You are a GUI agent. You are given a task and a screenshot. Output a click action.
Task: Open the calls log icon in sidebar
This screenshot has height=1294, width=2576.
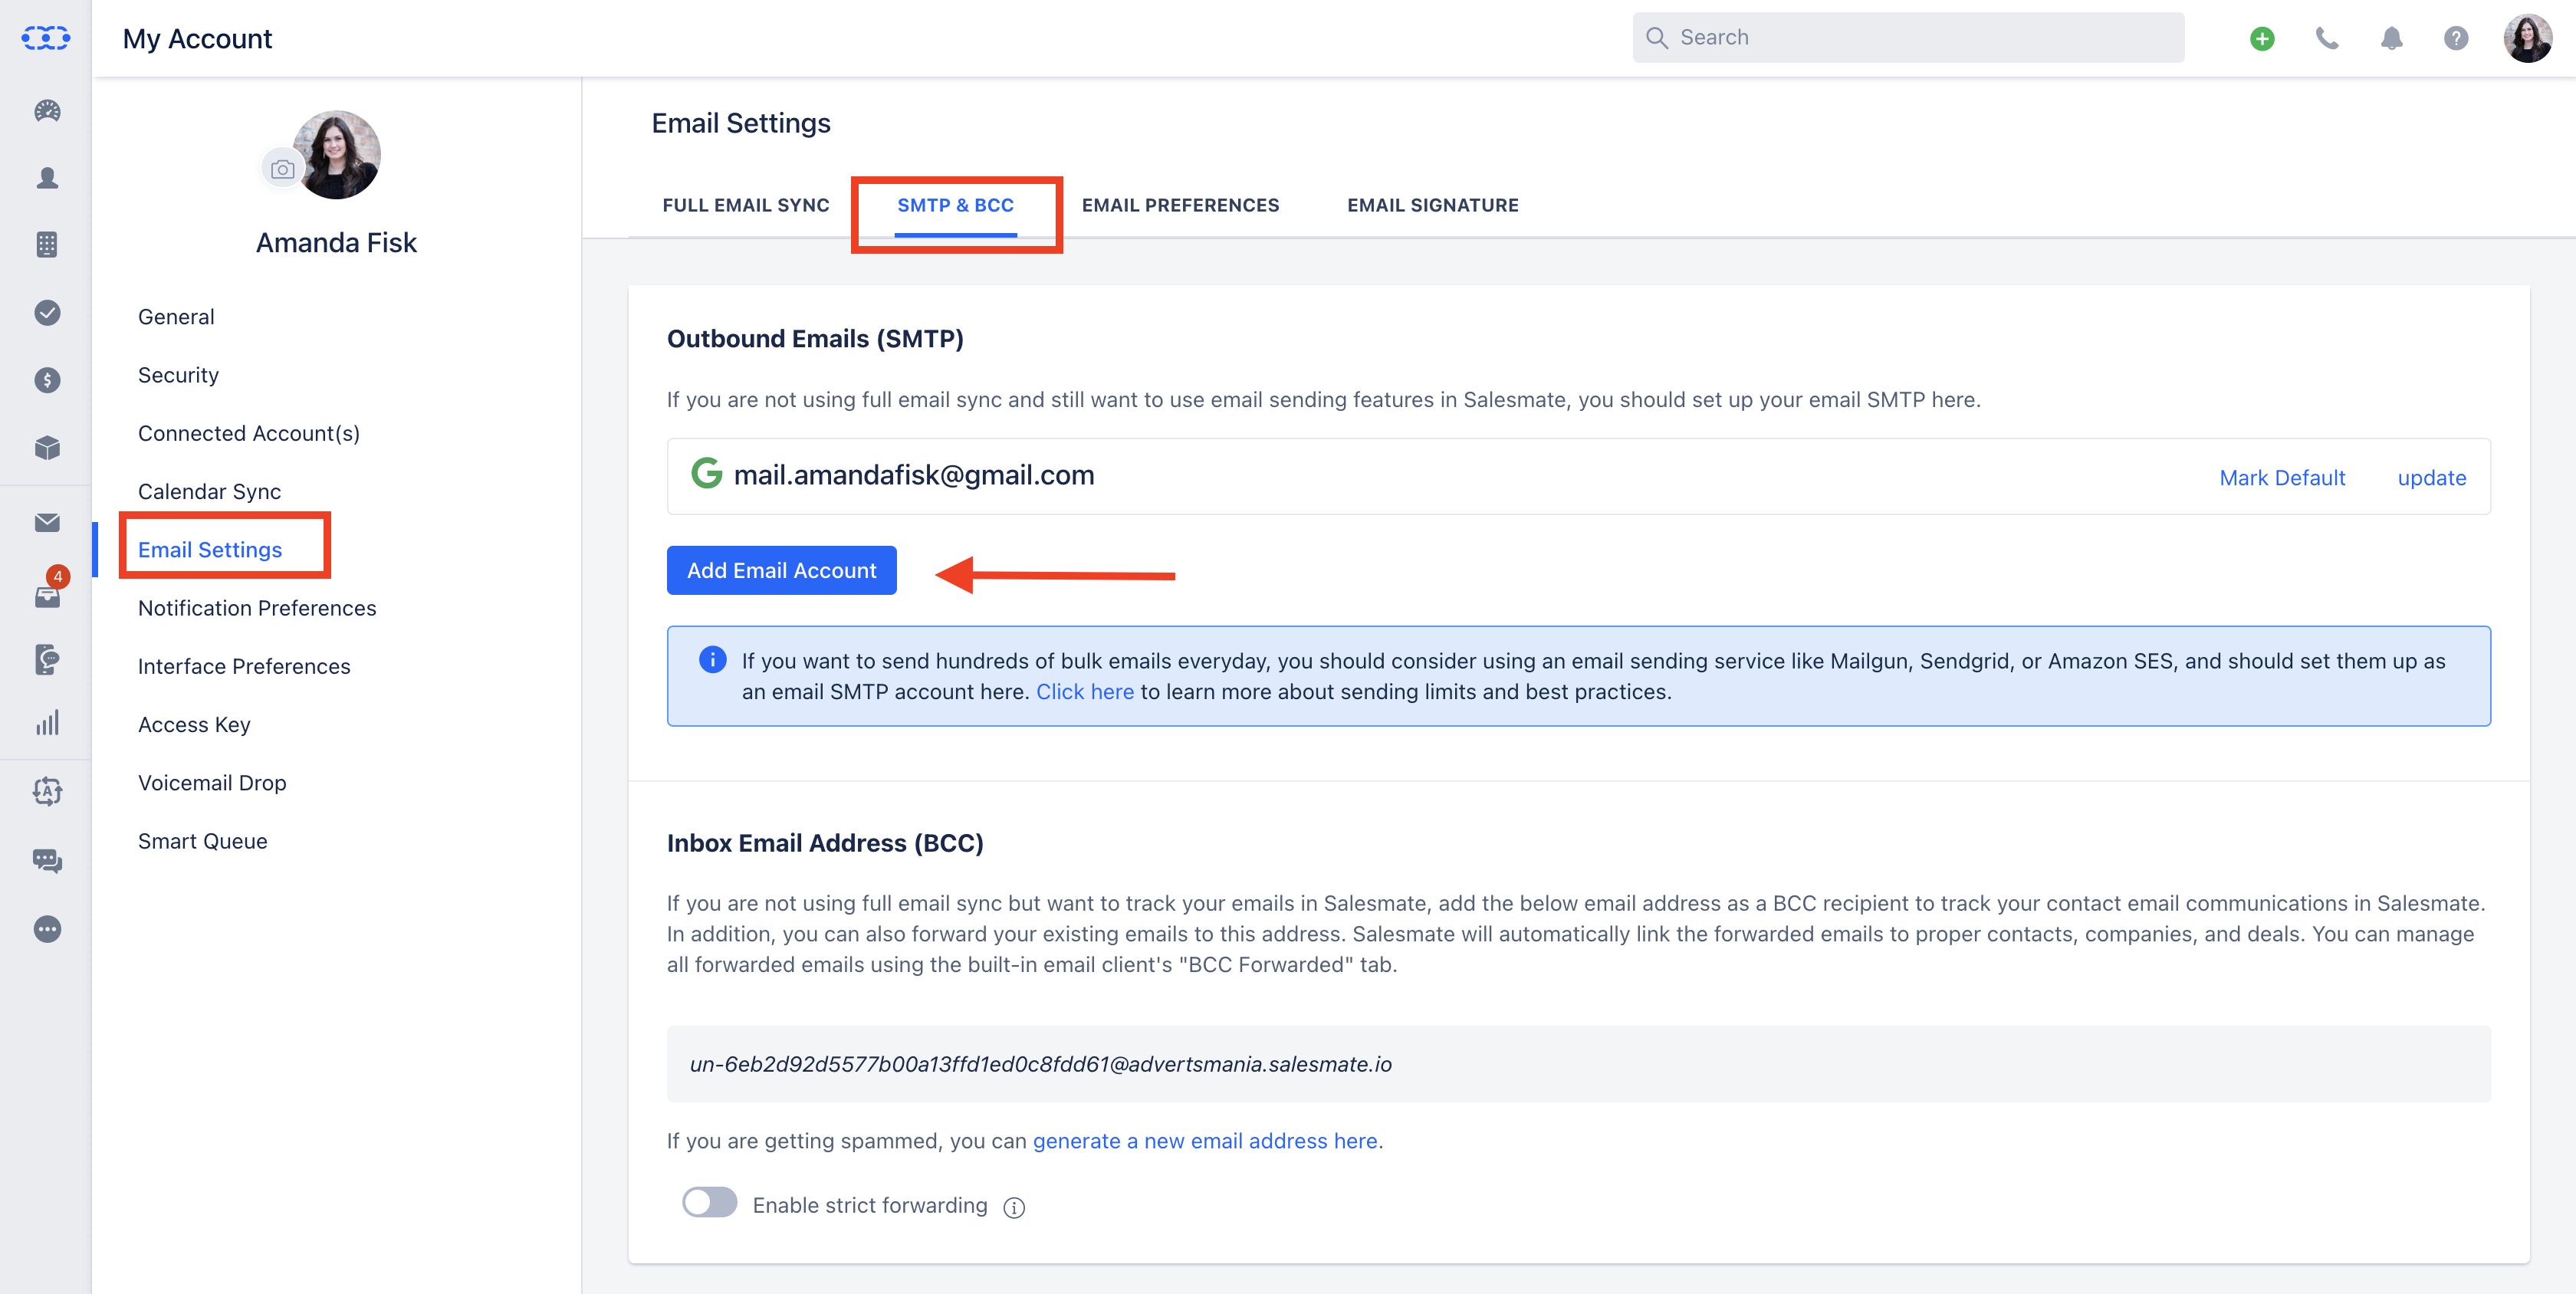[x=47, y=659]
